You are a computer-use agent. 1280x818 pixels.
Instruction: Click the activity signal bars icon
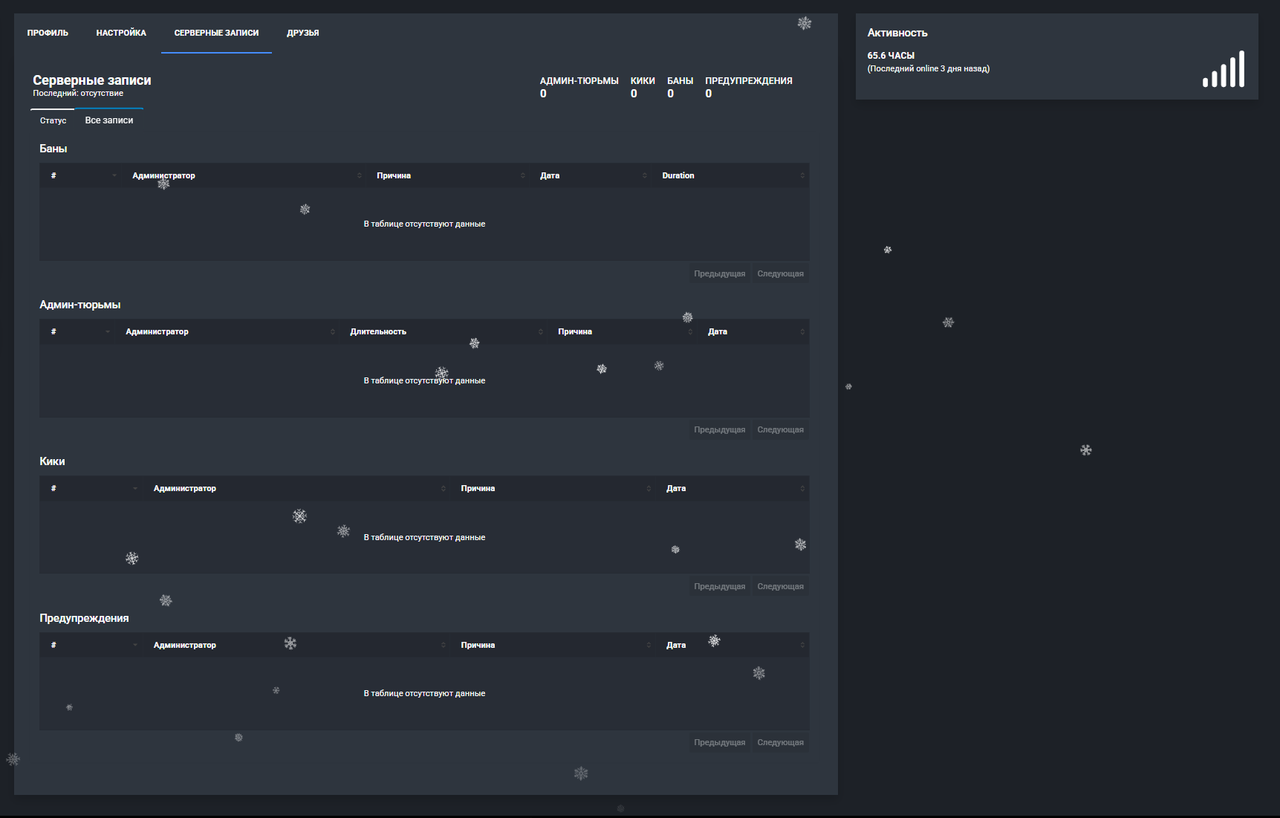pos(1223,69)
